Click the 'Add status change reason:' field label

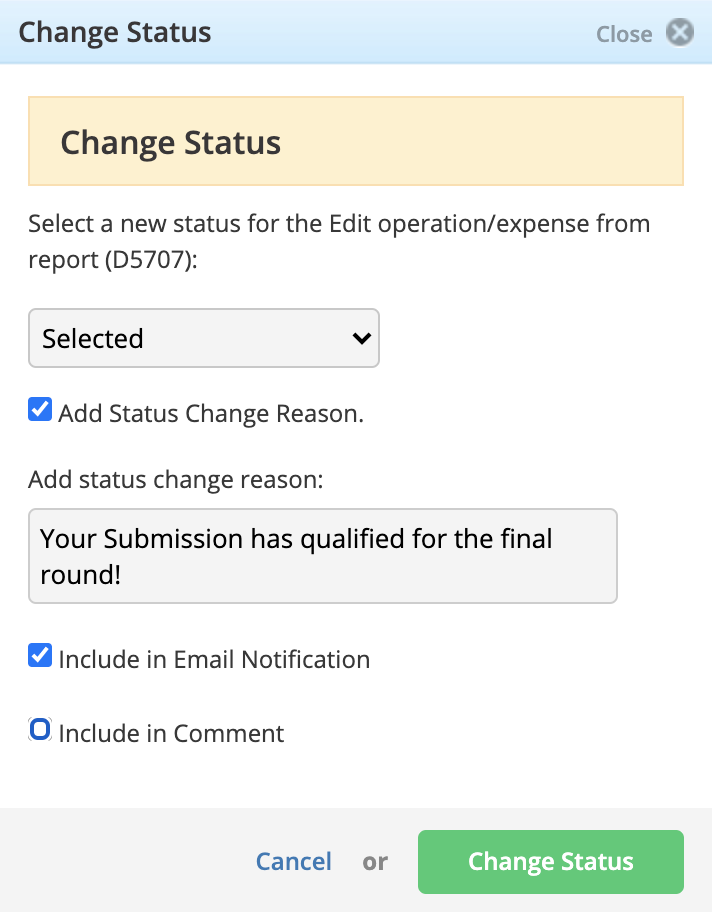(176, 480)
